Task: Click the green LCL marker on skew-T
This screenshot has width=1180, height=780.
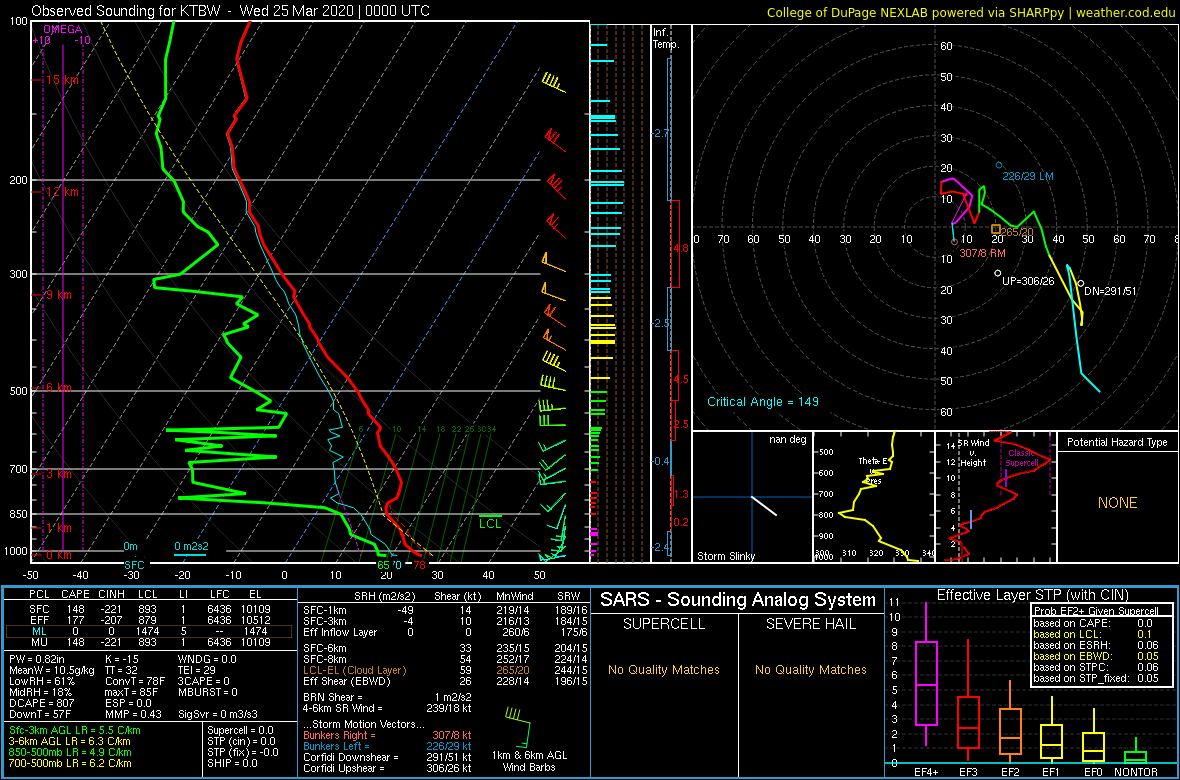Action: coord(491,521)
